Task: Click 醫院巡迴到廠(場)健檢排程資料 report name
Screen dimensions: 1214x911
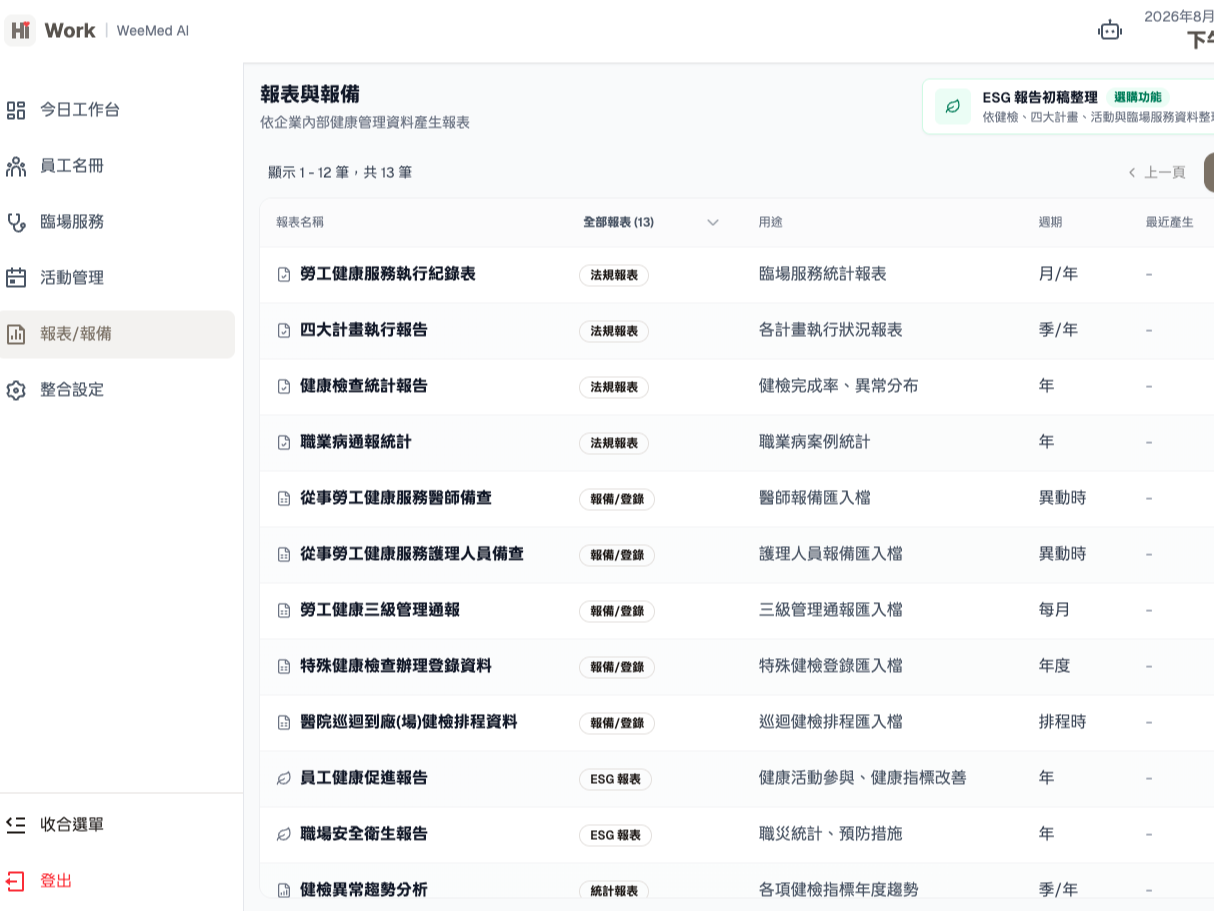Action: (x=409, y=722)
